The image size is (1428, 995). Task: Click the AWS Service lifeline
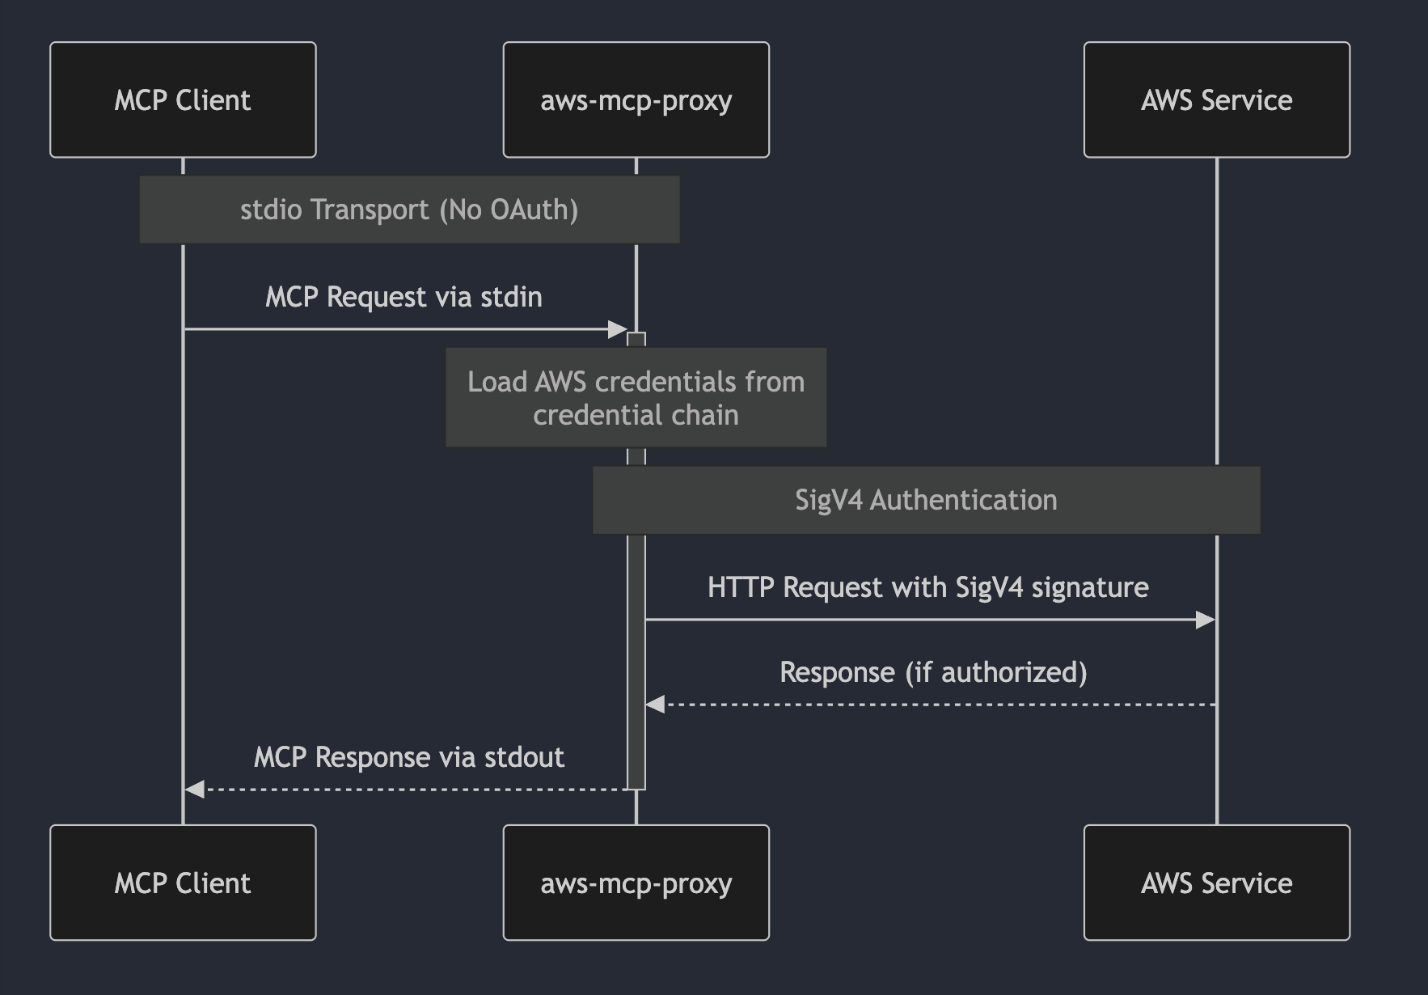tap(1216, 400)
